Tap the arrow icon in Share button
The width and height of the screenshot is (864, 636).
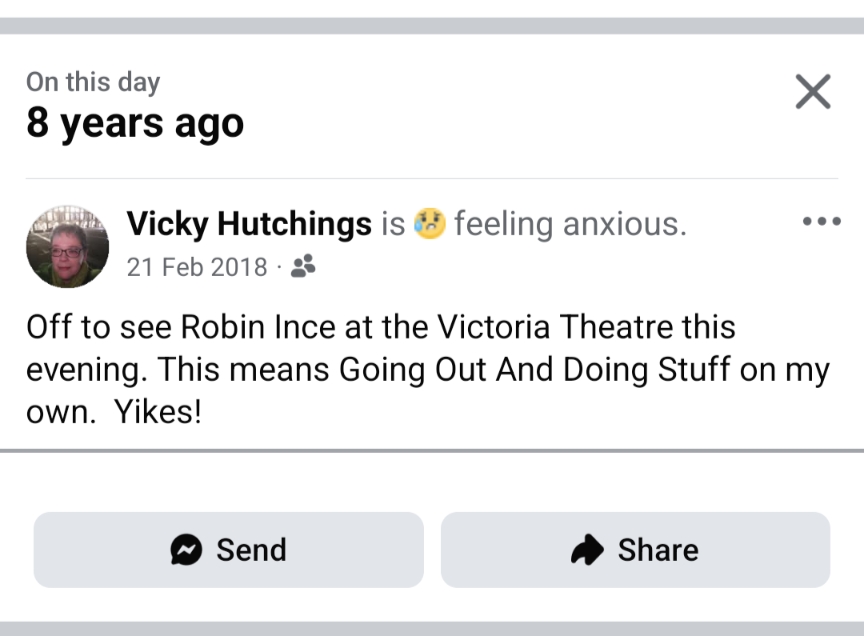point(587,549)
